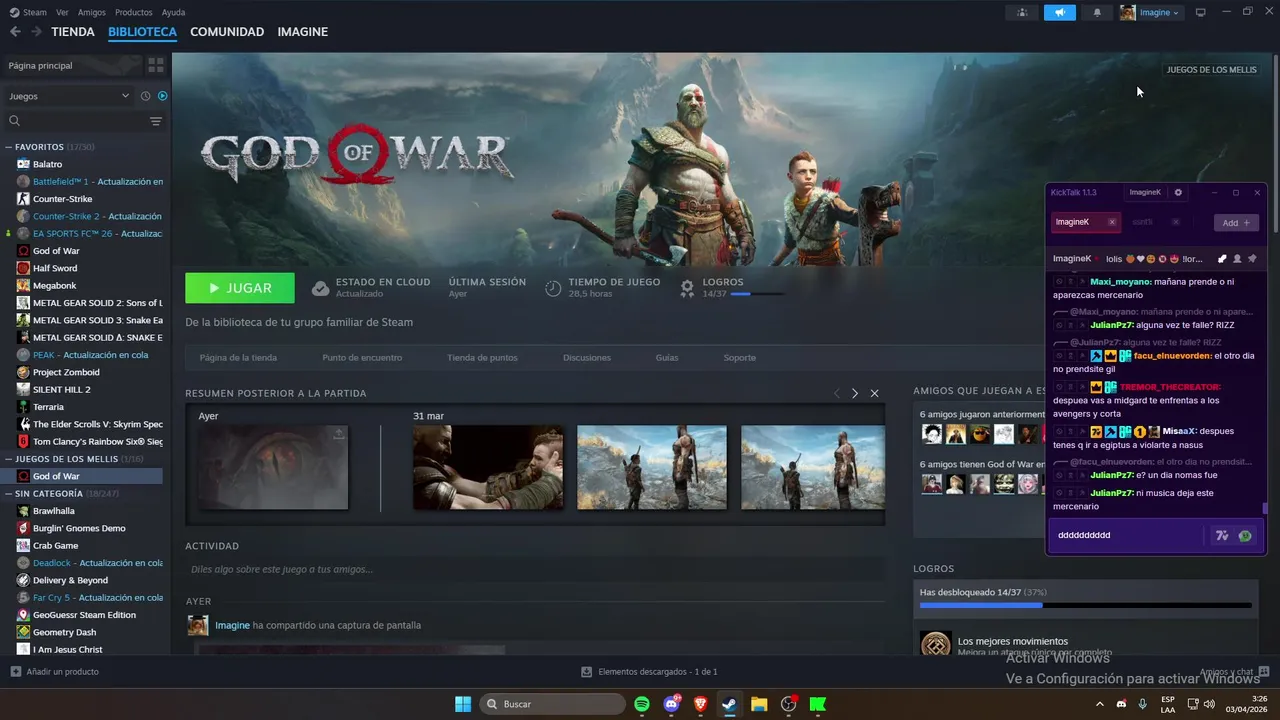
Task: Click the pin icon in KickTalk header
Action: click(1253, 259)
